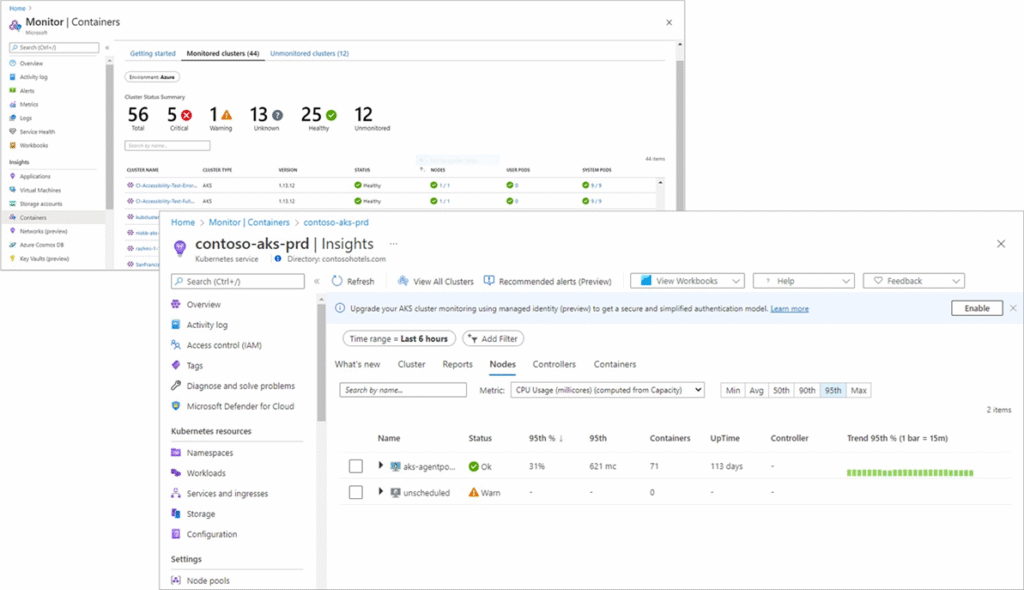Dismiss the managed identity upgrade banner
The width and height of the screenshot is (1024, 590).
(x=1013, y=308)
